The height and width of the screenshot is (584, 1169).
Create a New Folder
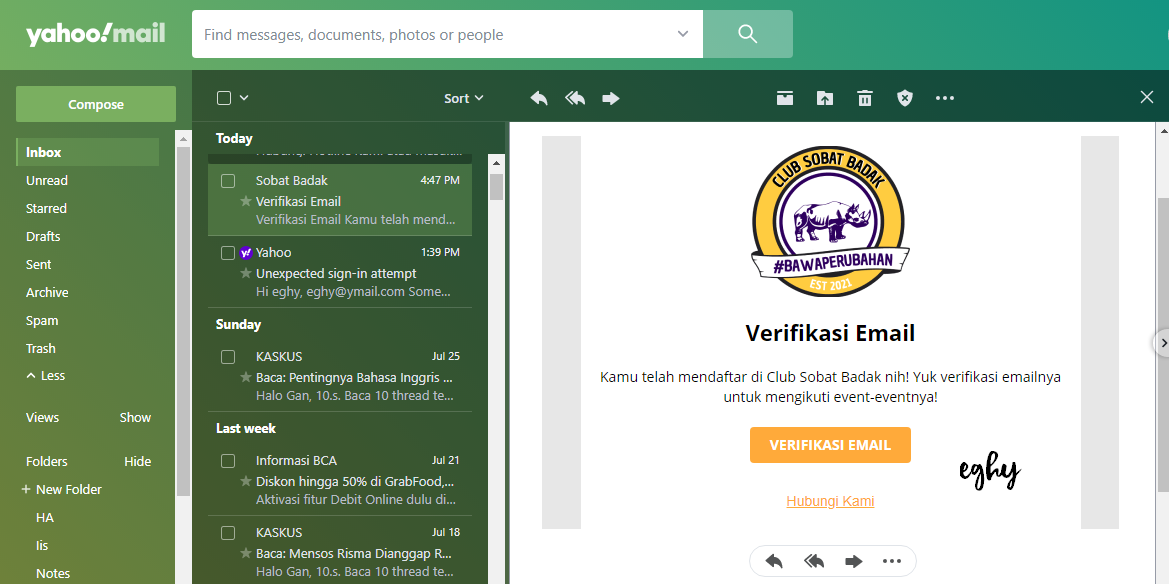pos(62,489)
